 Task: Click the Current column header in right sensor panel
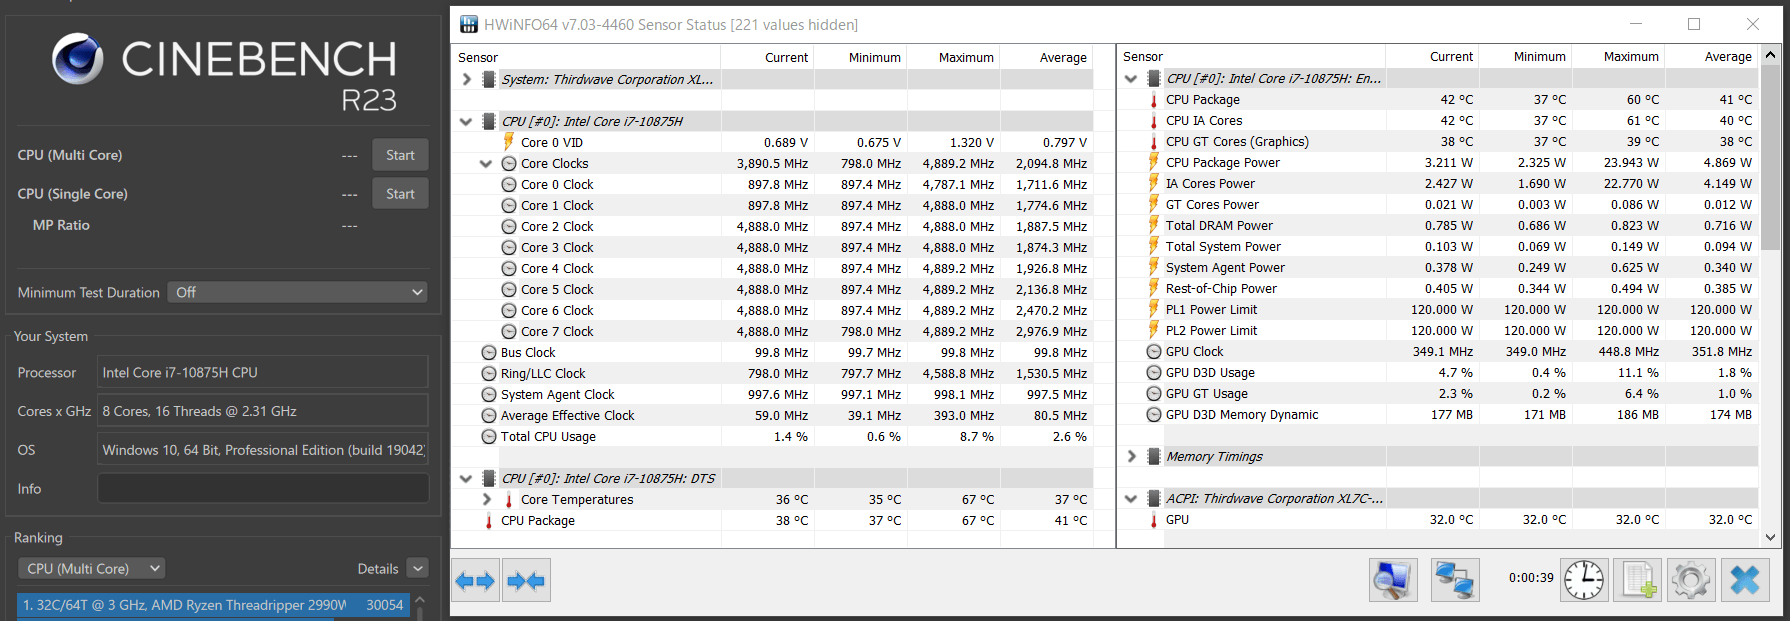1451,57
